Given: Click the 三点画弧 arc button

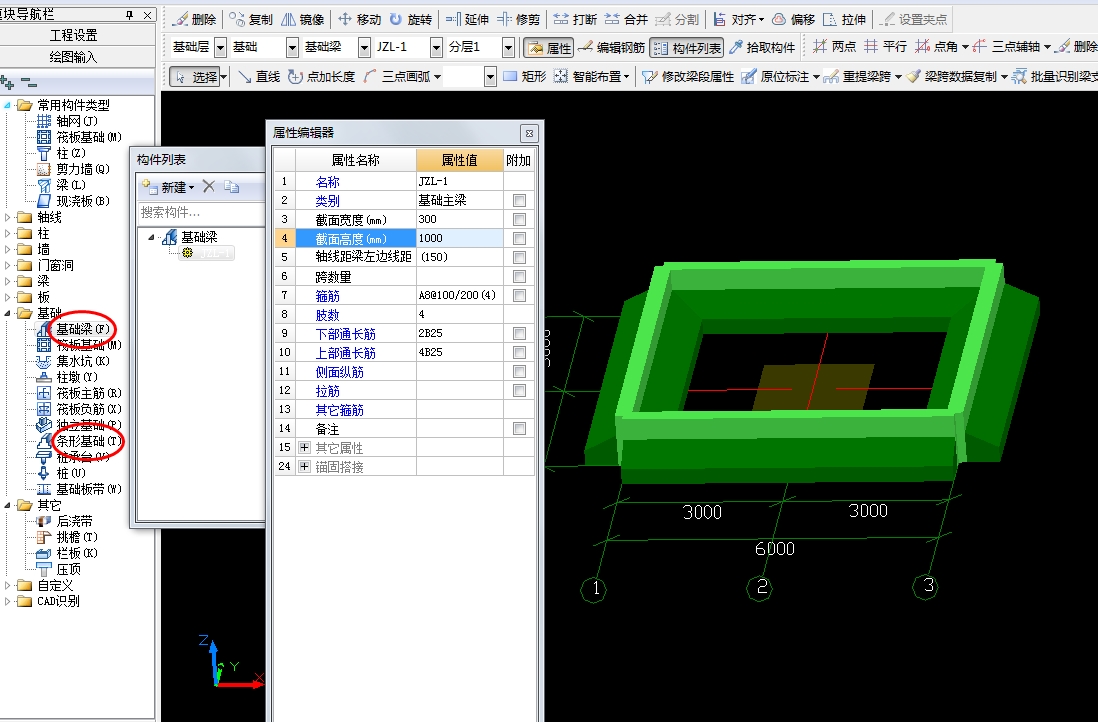Looking at the screenshot, I should pyautogui.click(x=402, y=76).
